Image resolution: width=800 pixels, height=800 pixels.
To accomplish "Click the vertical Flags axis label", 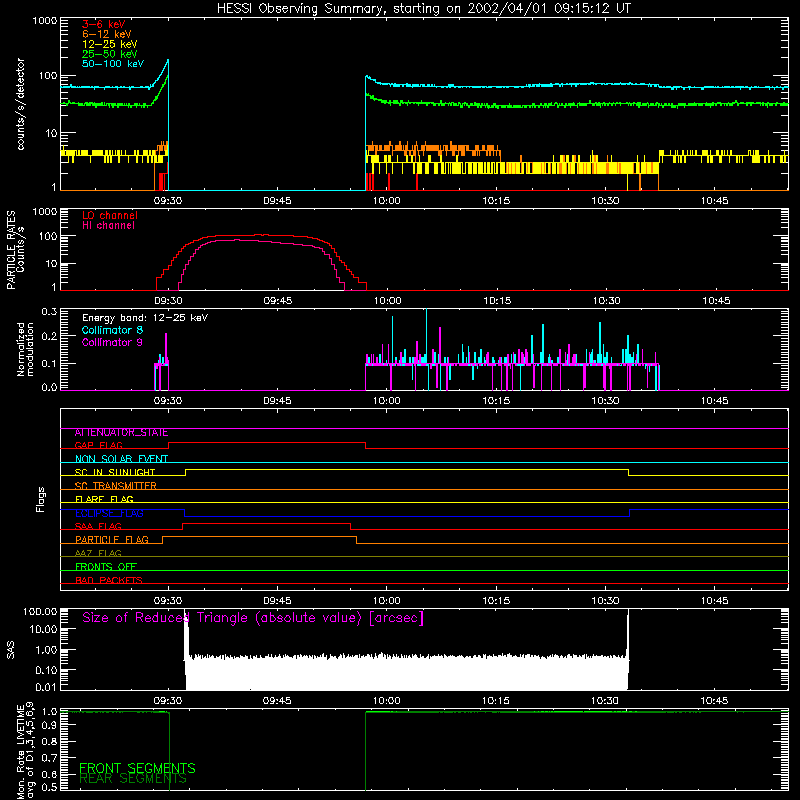I will coord(41,499).
